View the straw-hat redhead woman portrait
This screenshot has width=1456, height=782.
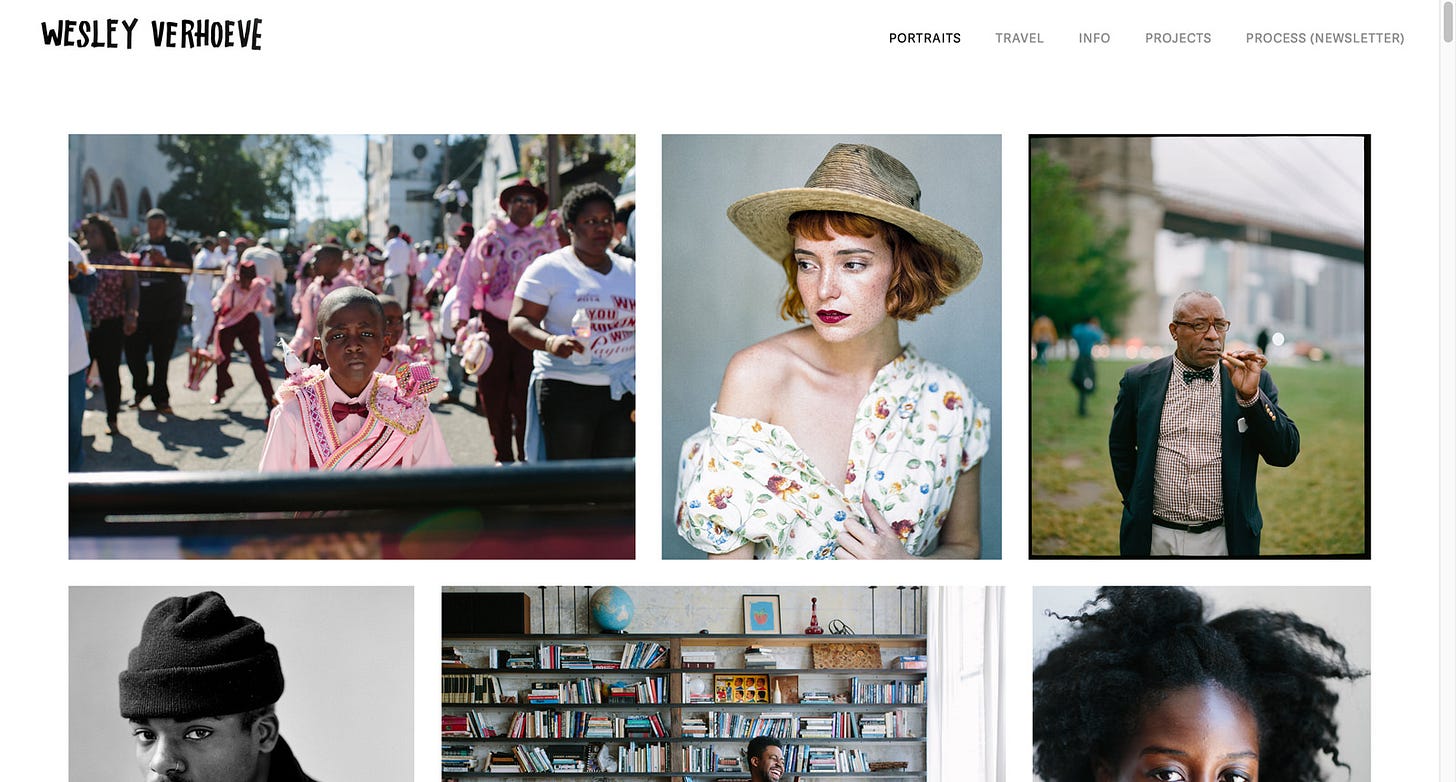[832, 347]
